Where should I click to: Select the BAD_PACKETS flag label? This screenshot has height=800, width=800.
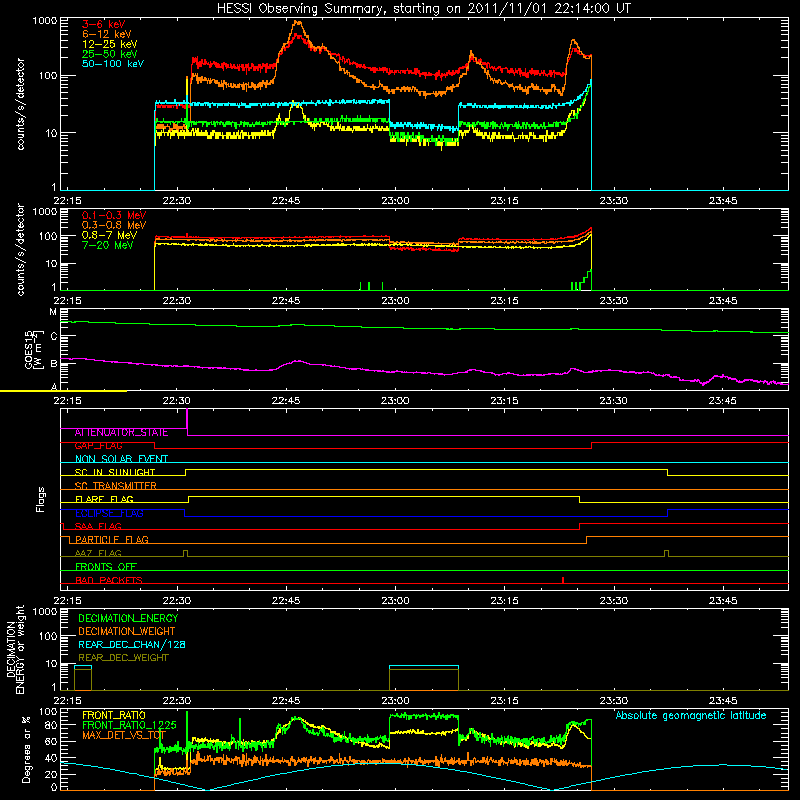[x=109, y=580]
